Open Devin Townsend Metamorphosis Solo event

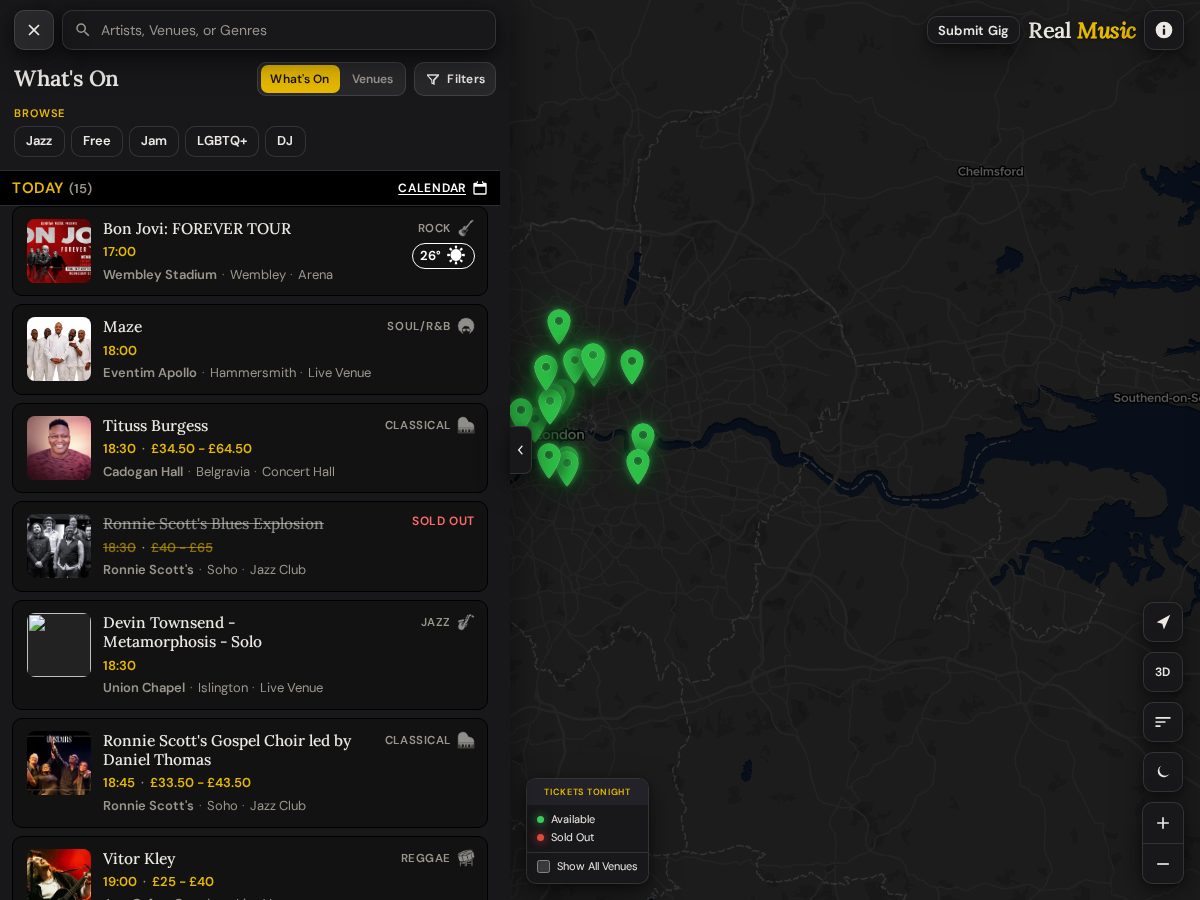[250, 655]
